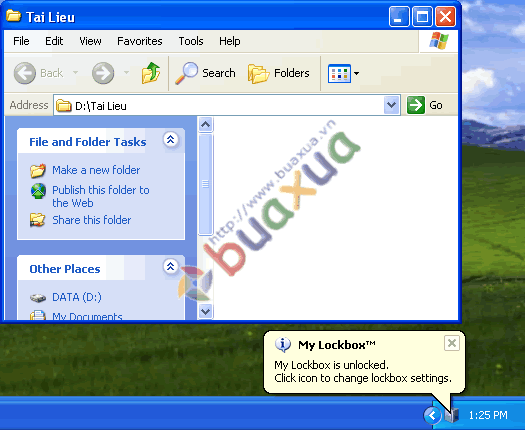This screenshot has height=430, width=525.
Task: Close the My Lockbox balloon notification
Action: tap(451, 343)
